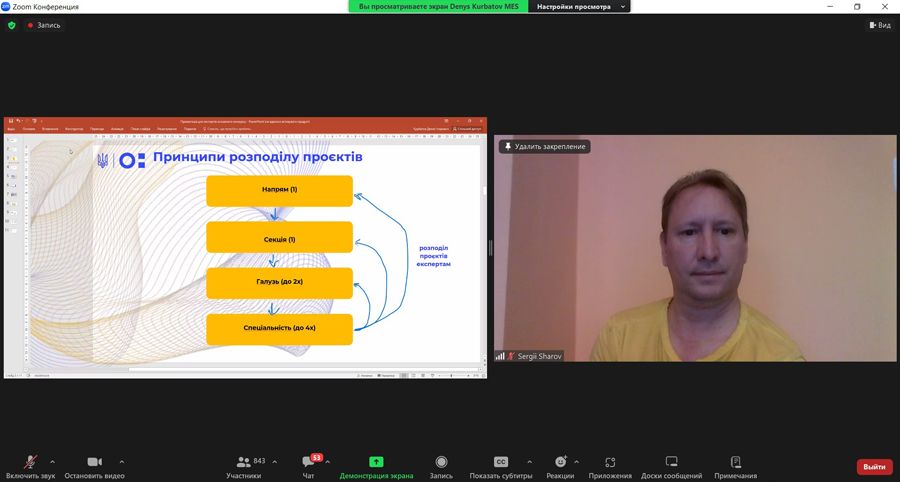Open the Примечания notes
900x482 pixels.
coord(735,467)
